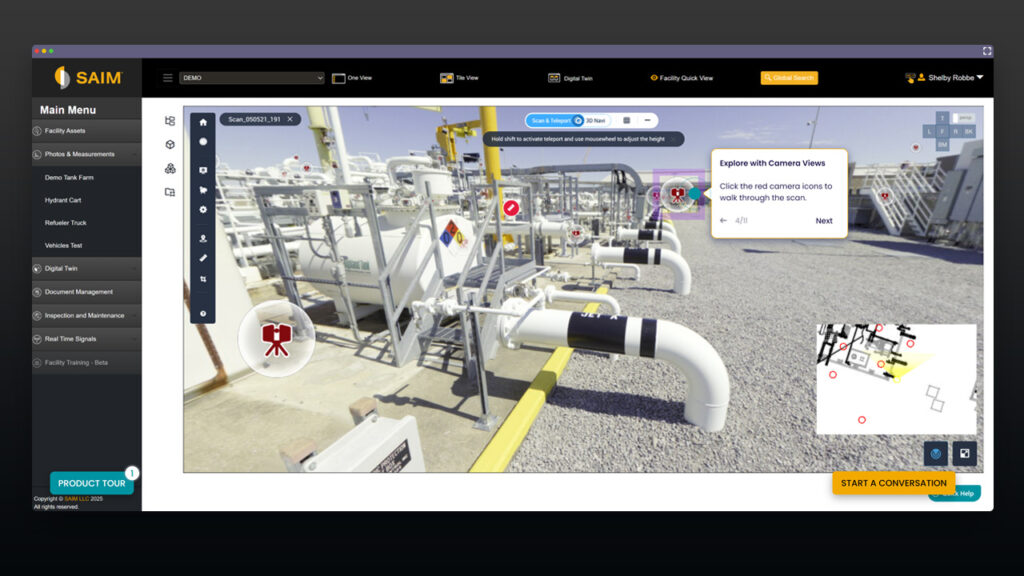Enter fullscreen using the expand icon
The image size is (1024, 576).
pos(964,453)
